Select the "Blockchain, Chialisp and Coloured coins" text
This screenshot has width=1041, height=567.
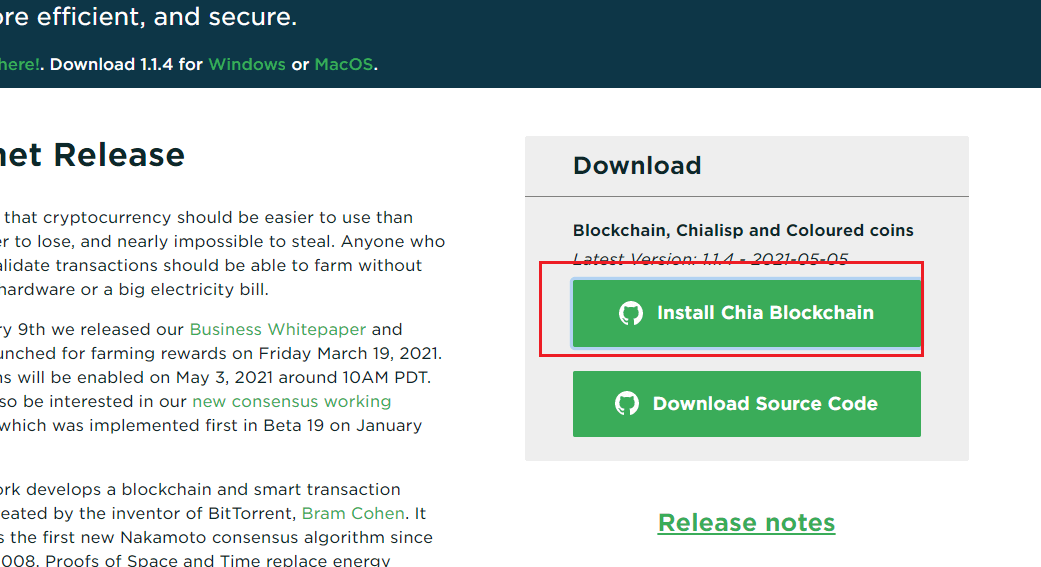click(x=743, y=230)
